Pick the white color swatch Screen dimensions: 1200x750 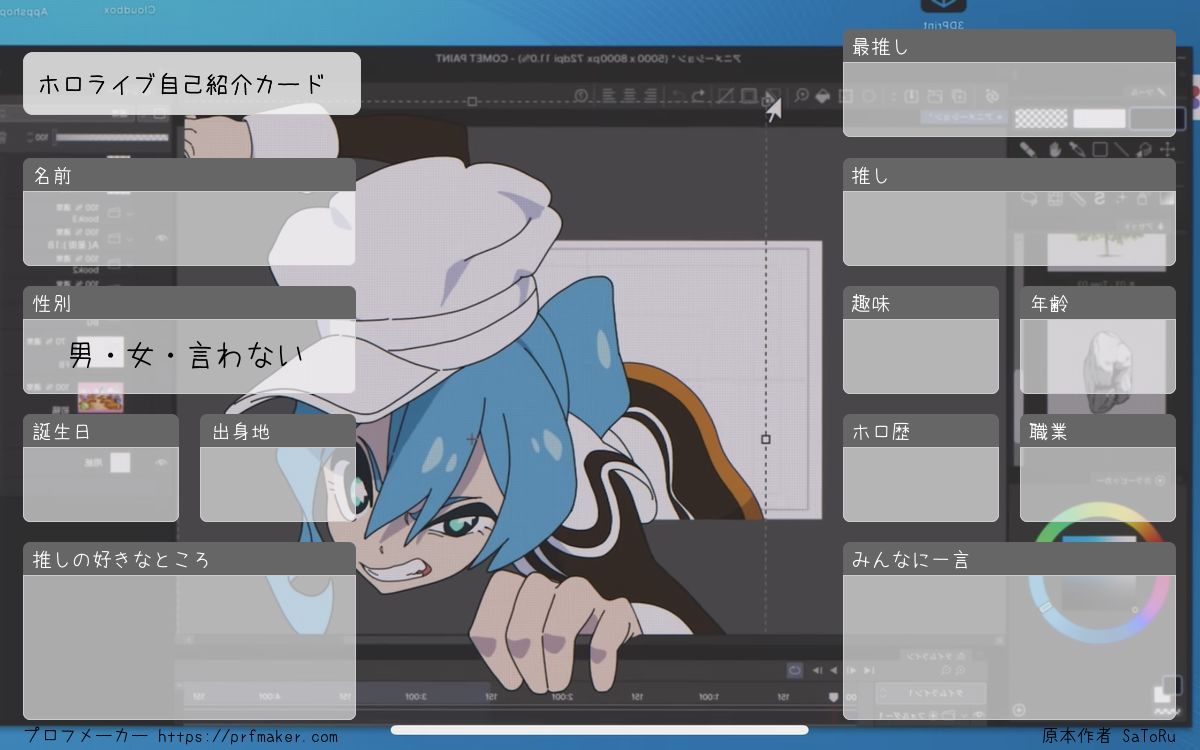click(x=1099, y=118)
